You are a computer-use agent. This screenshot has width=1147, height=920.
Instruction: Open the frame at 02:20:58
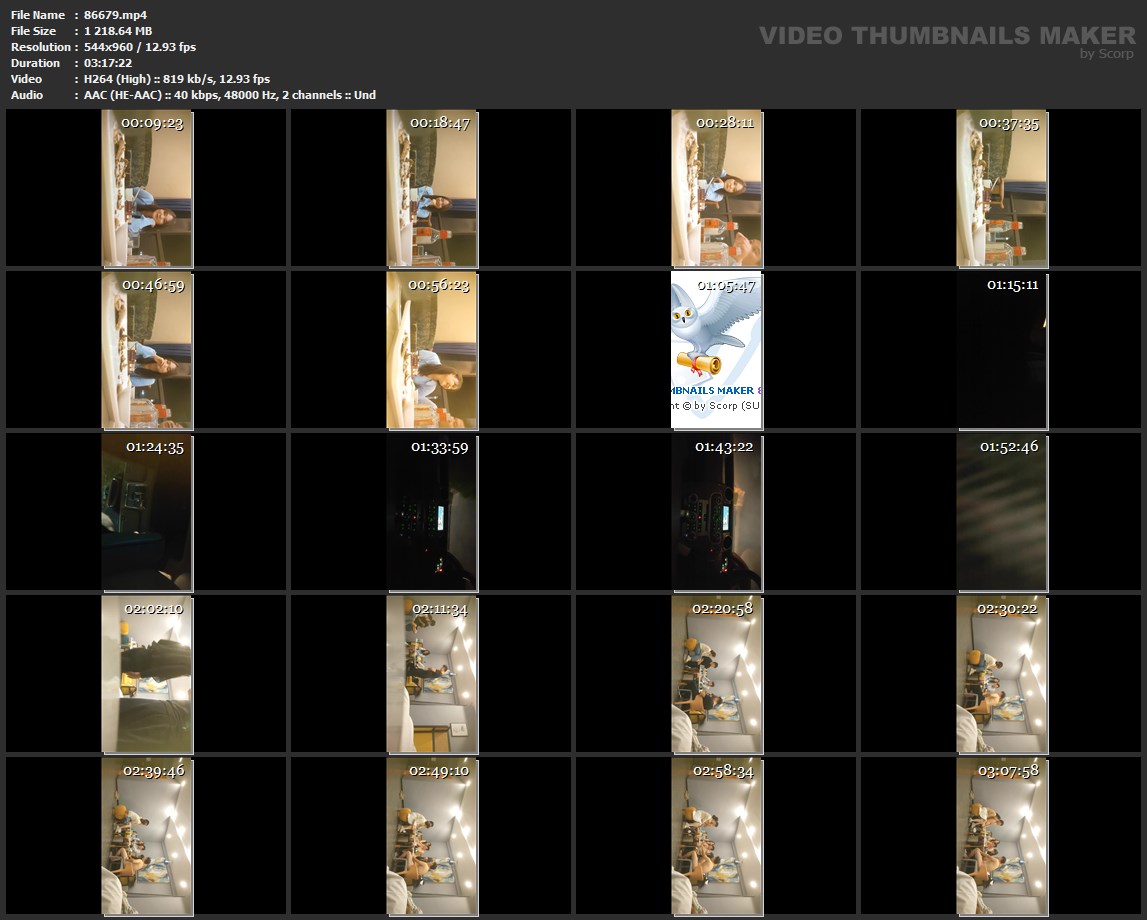[x=716, y=674]
